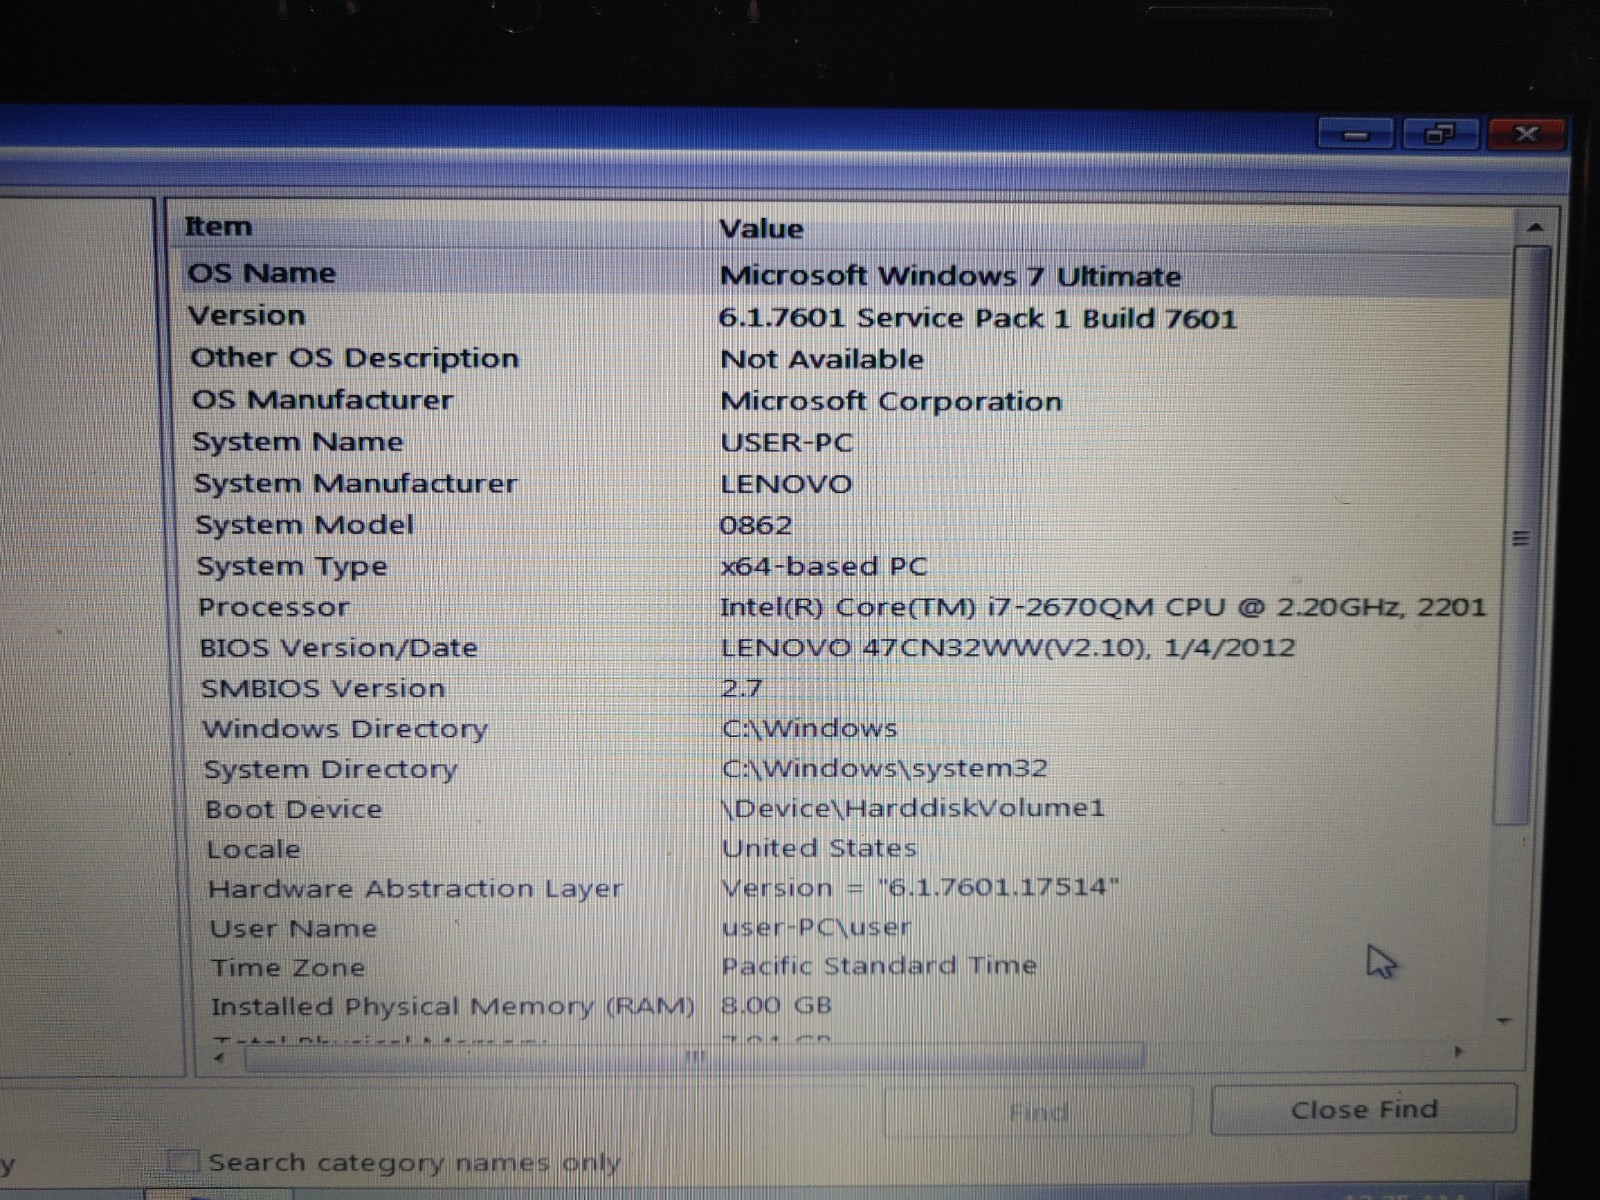Click the 'Intel(R) Core(TM) i7-2670QM' processor value
The width and height of the screenshot is (1600, 1200).
click(1103, 608)
